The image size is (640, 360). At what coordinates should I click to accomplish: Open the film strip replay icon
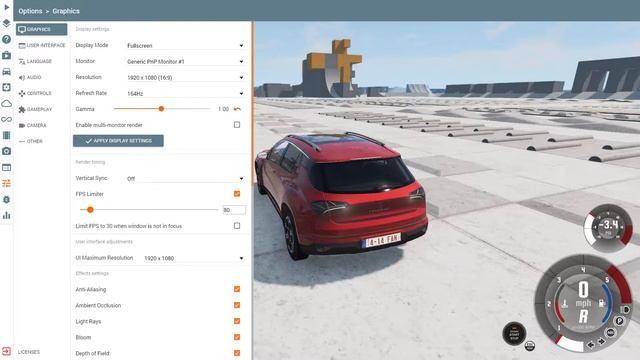(7, 136)
